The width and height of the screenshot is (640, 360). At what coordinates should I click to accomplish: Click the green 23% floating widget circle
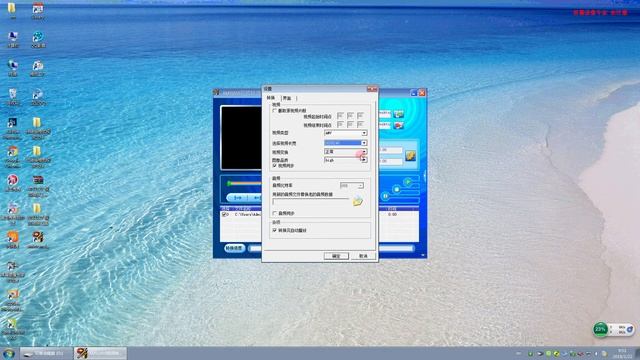600,329
